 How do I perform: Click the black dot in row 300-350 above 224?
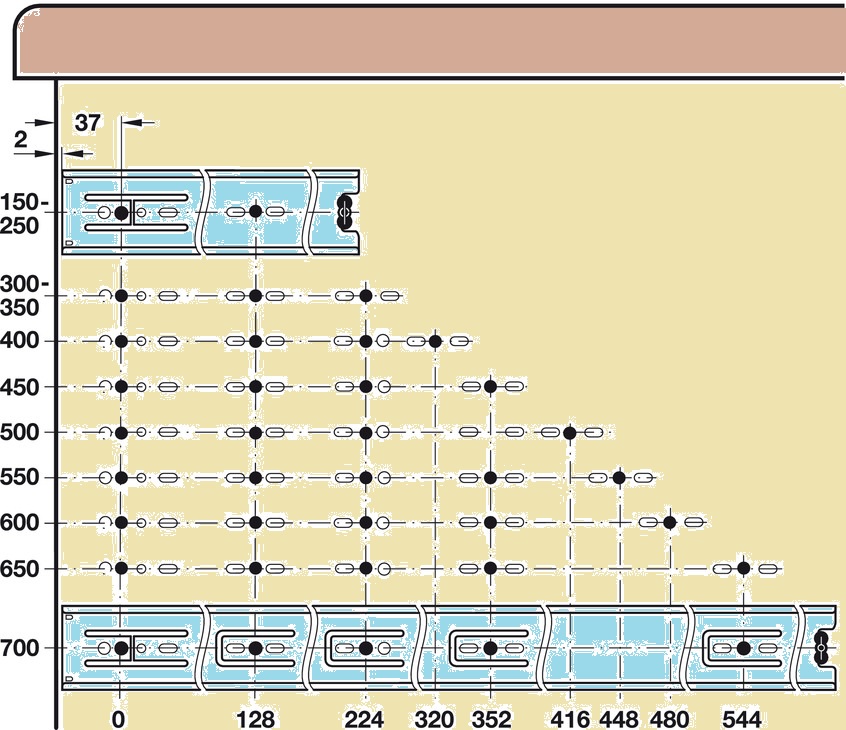366,296
